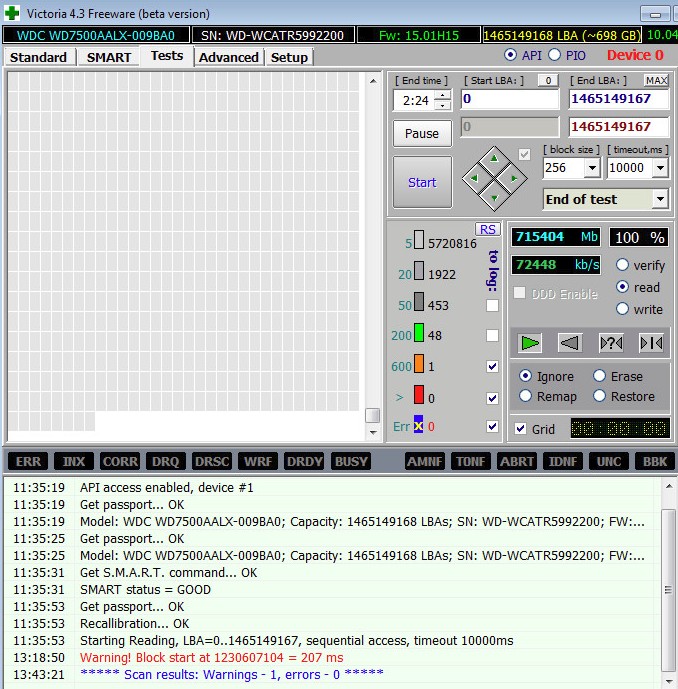Click the RS reset statistics button
Screen dimensions: 678x689
click(487, 229)
